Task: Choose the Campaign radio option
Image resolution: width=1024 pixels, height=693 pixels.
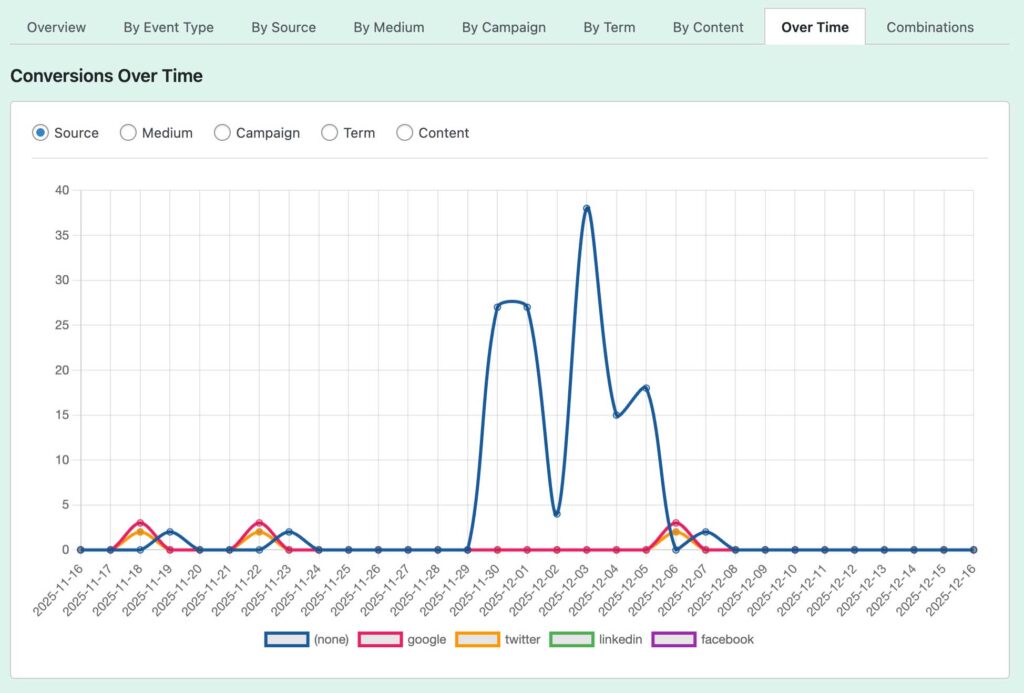Action: click(222, 132)
